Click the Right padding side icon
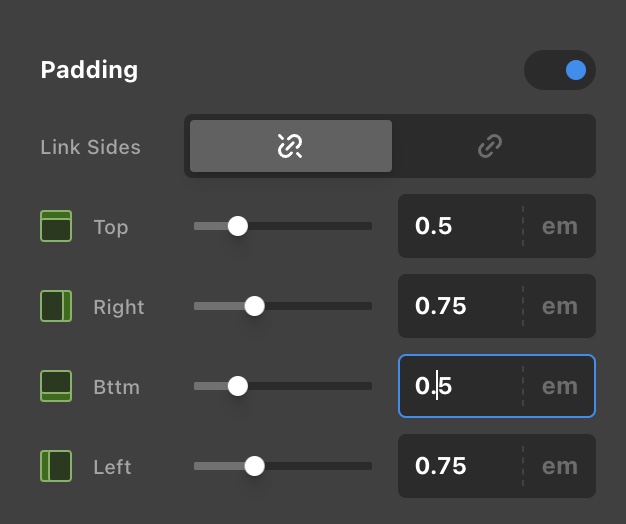This screenshot has height=524, width=626. pos(56,306)
